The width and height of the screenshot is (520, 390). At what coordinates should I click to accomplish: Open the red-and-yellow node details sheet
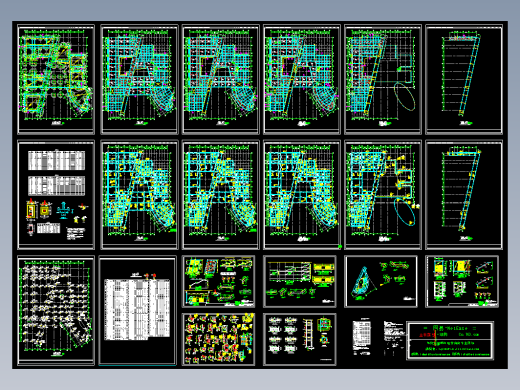[x=219, y=339]
